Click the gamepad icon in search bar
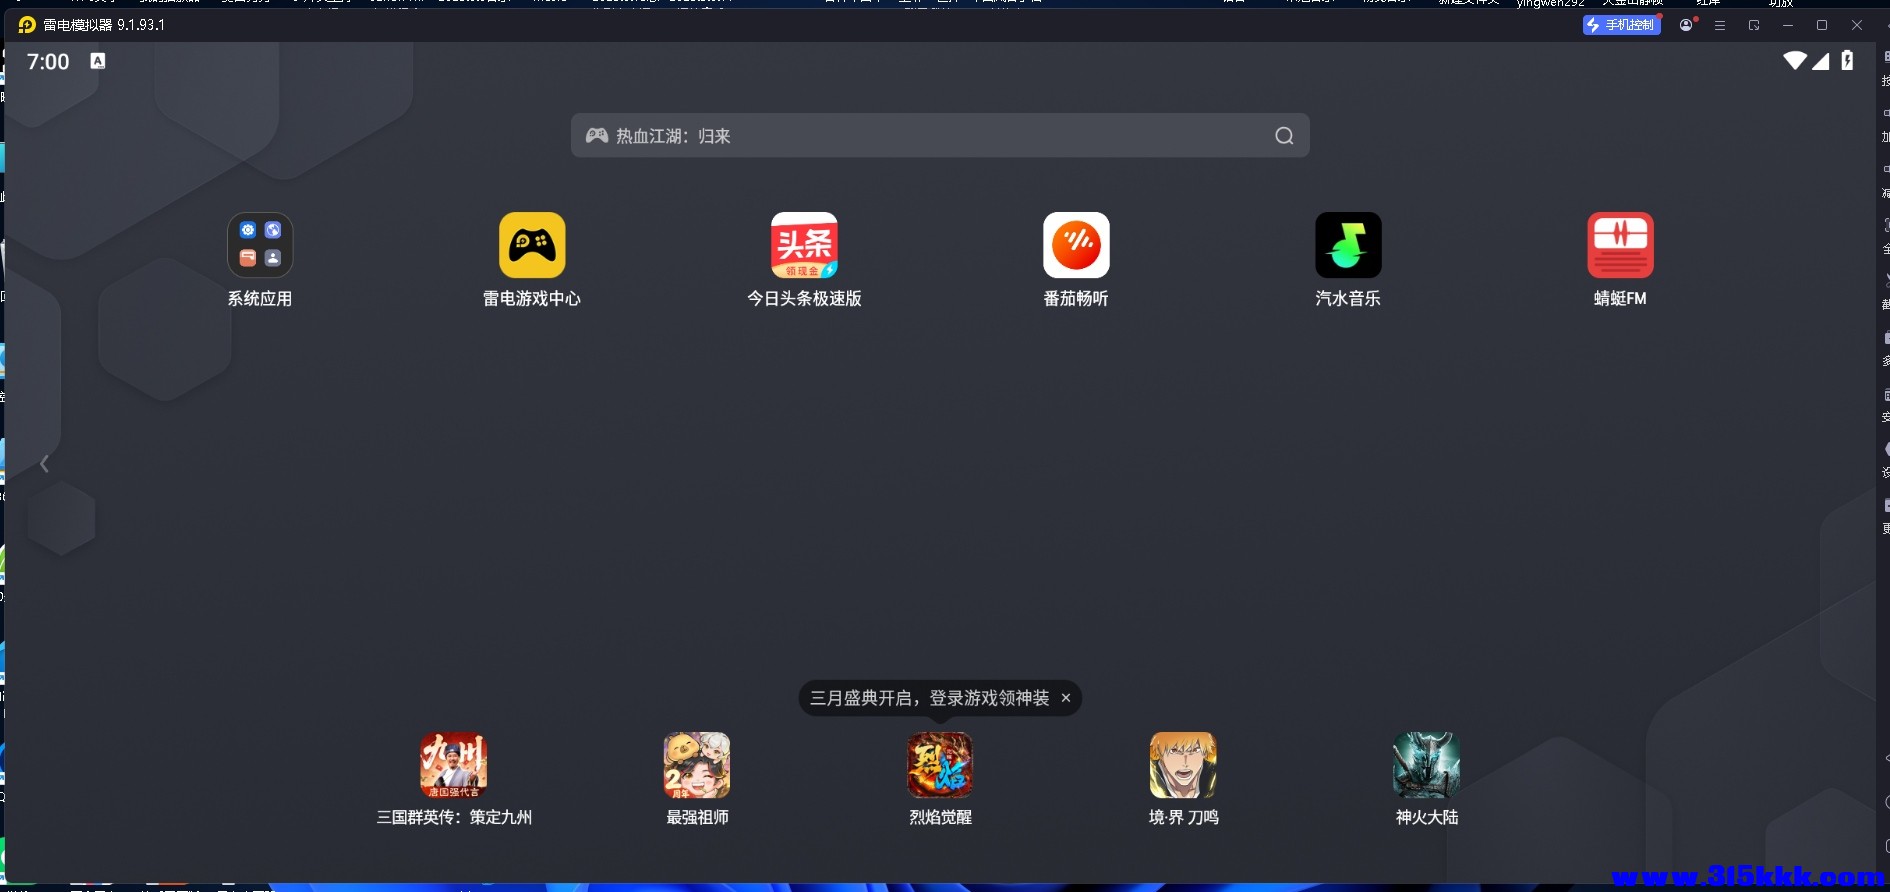Screen dimensions: 1890x892 point(597,135)
